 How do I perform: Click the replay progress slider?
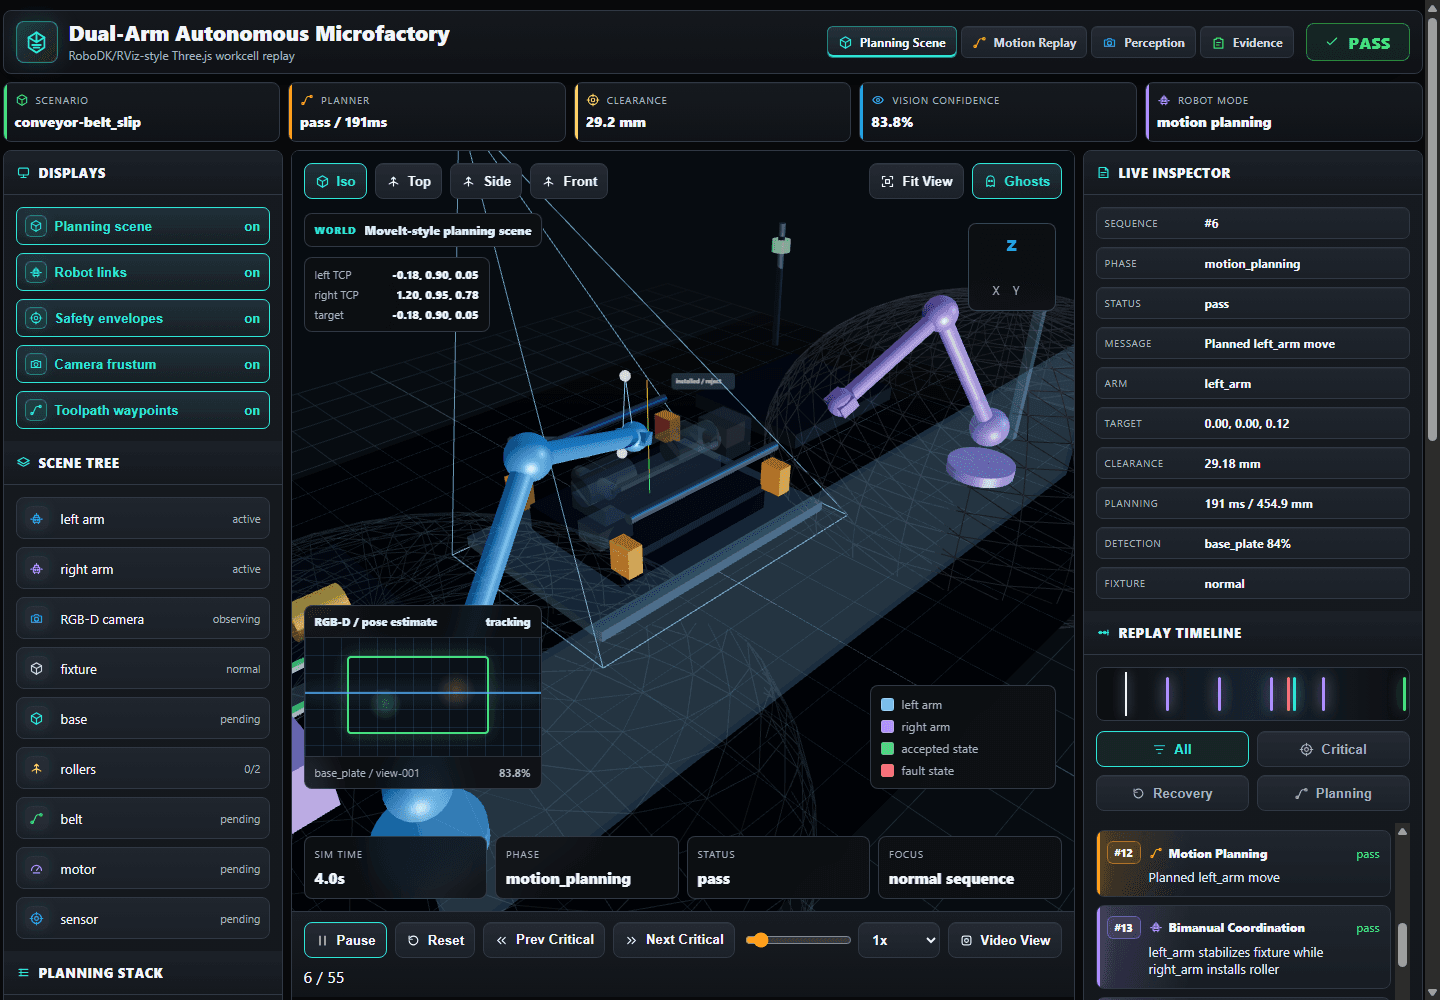pos(797,940)
